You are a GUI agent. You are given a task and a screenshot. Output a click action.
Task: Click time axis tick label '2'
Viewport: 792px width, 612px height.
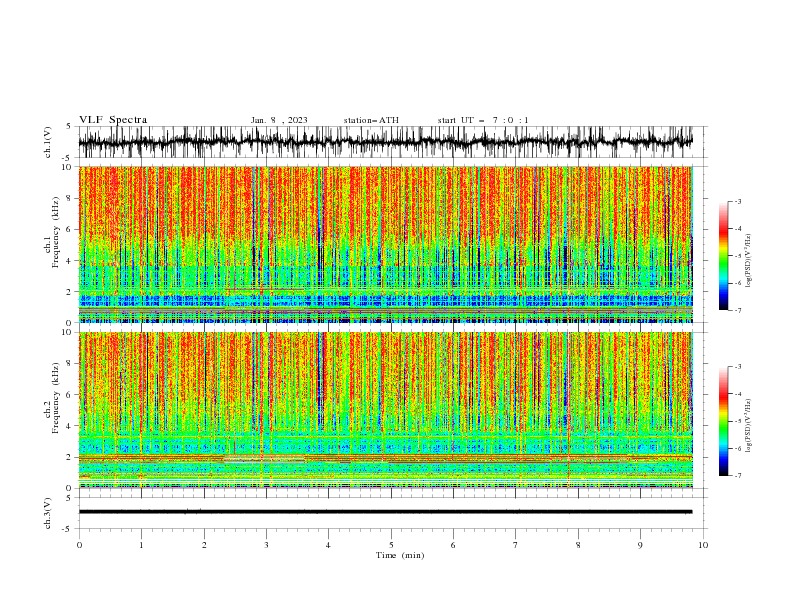(x=204, y=545)
